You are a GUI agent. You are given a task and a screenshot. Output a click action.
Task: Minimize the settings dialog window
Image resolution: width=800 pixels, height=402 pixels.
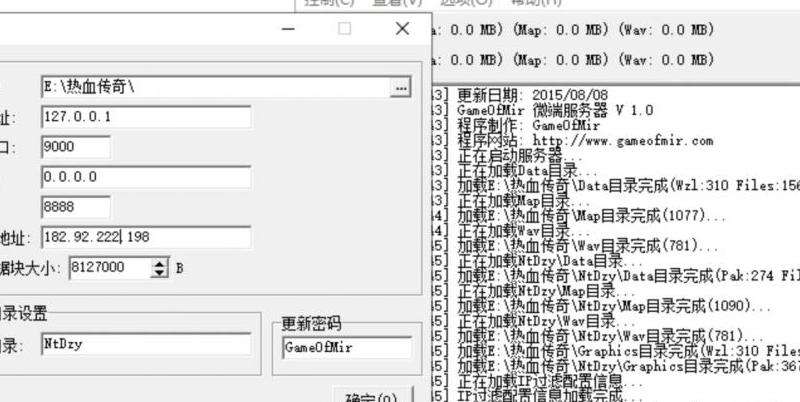tap(288, 29)
